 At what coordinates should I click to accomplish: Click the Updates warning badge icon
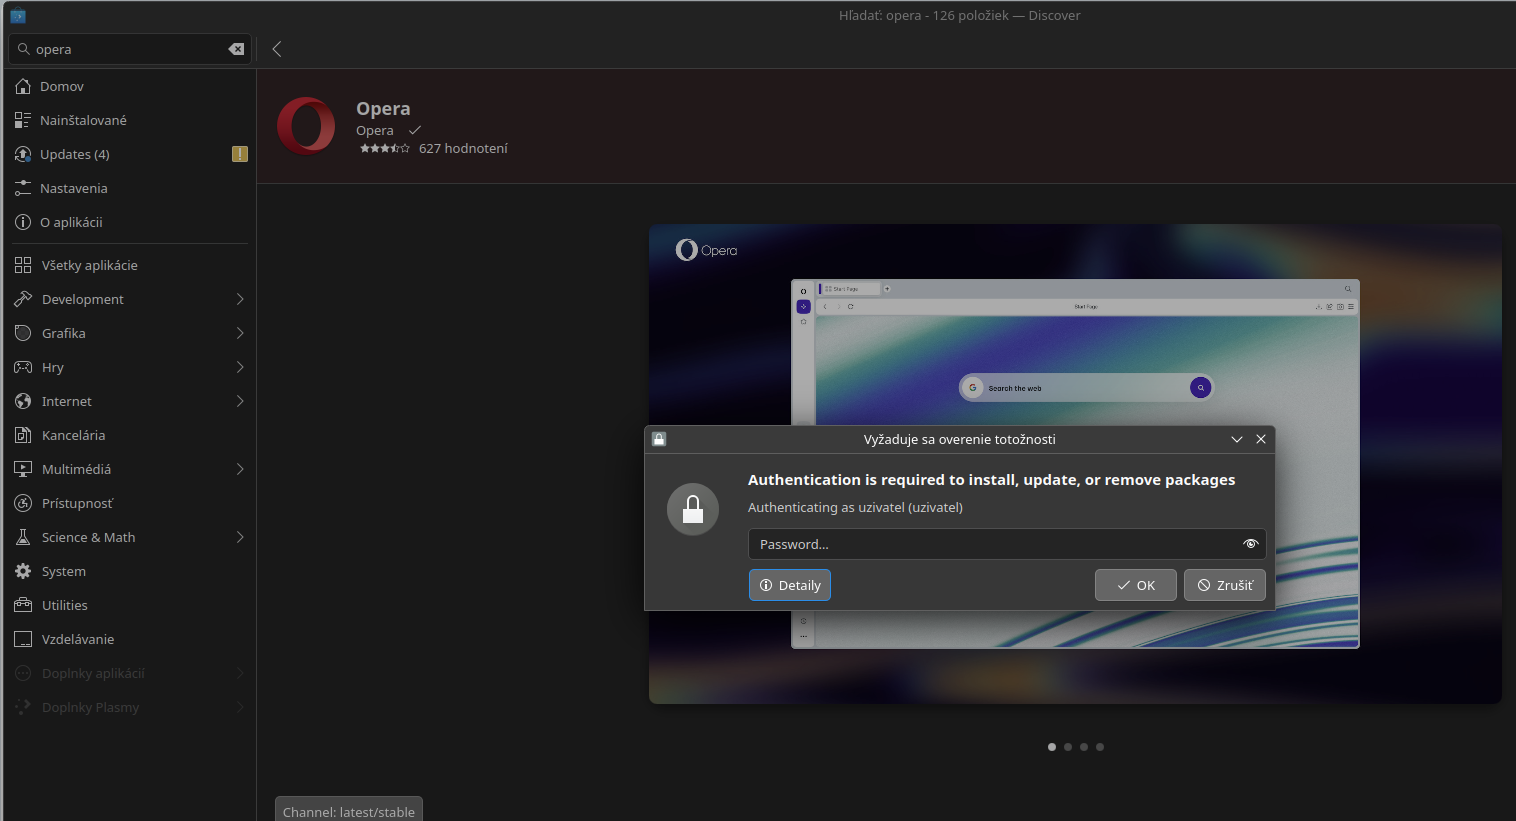[240, 154]
